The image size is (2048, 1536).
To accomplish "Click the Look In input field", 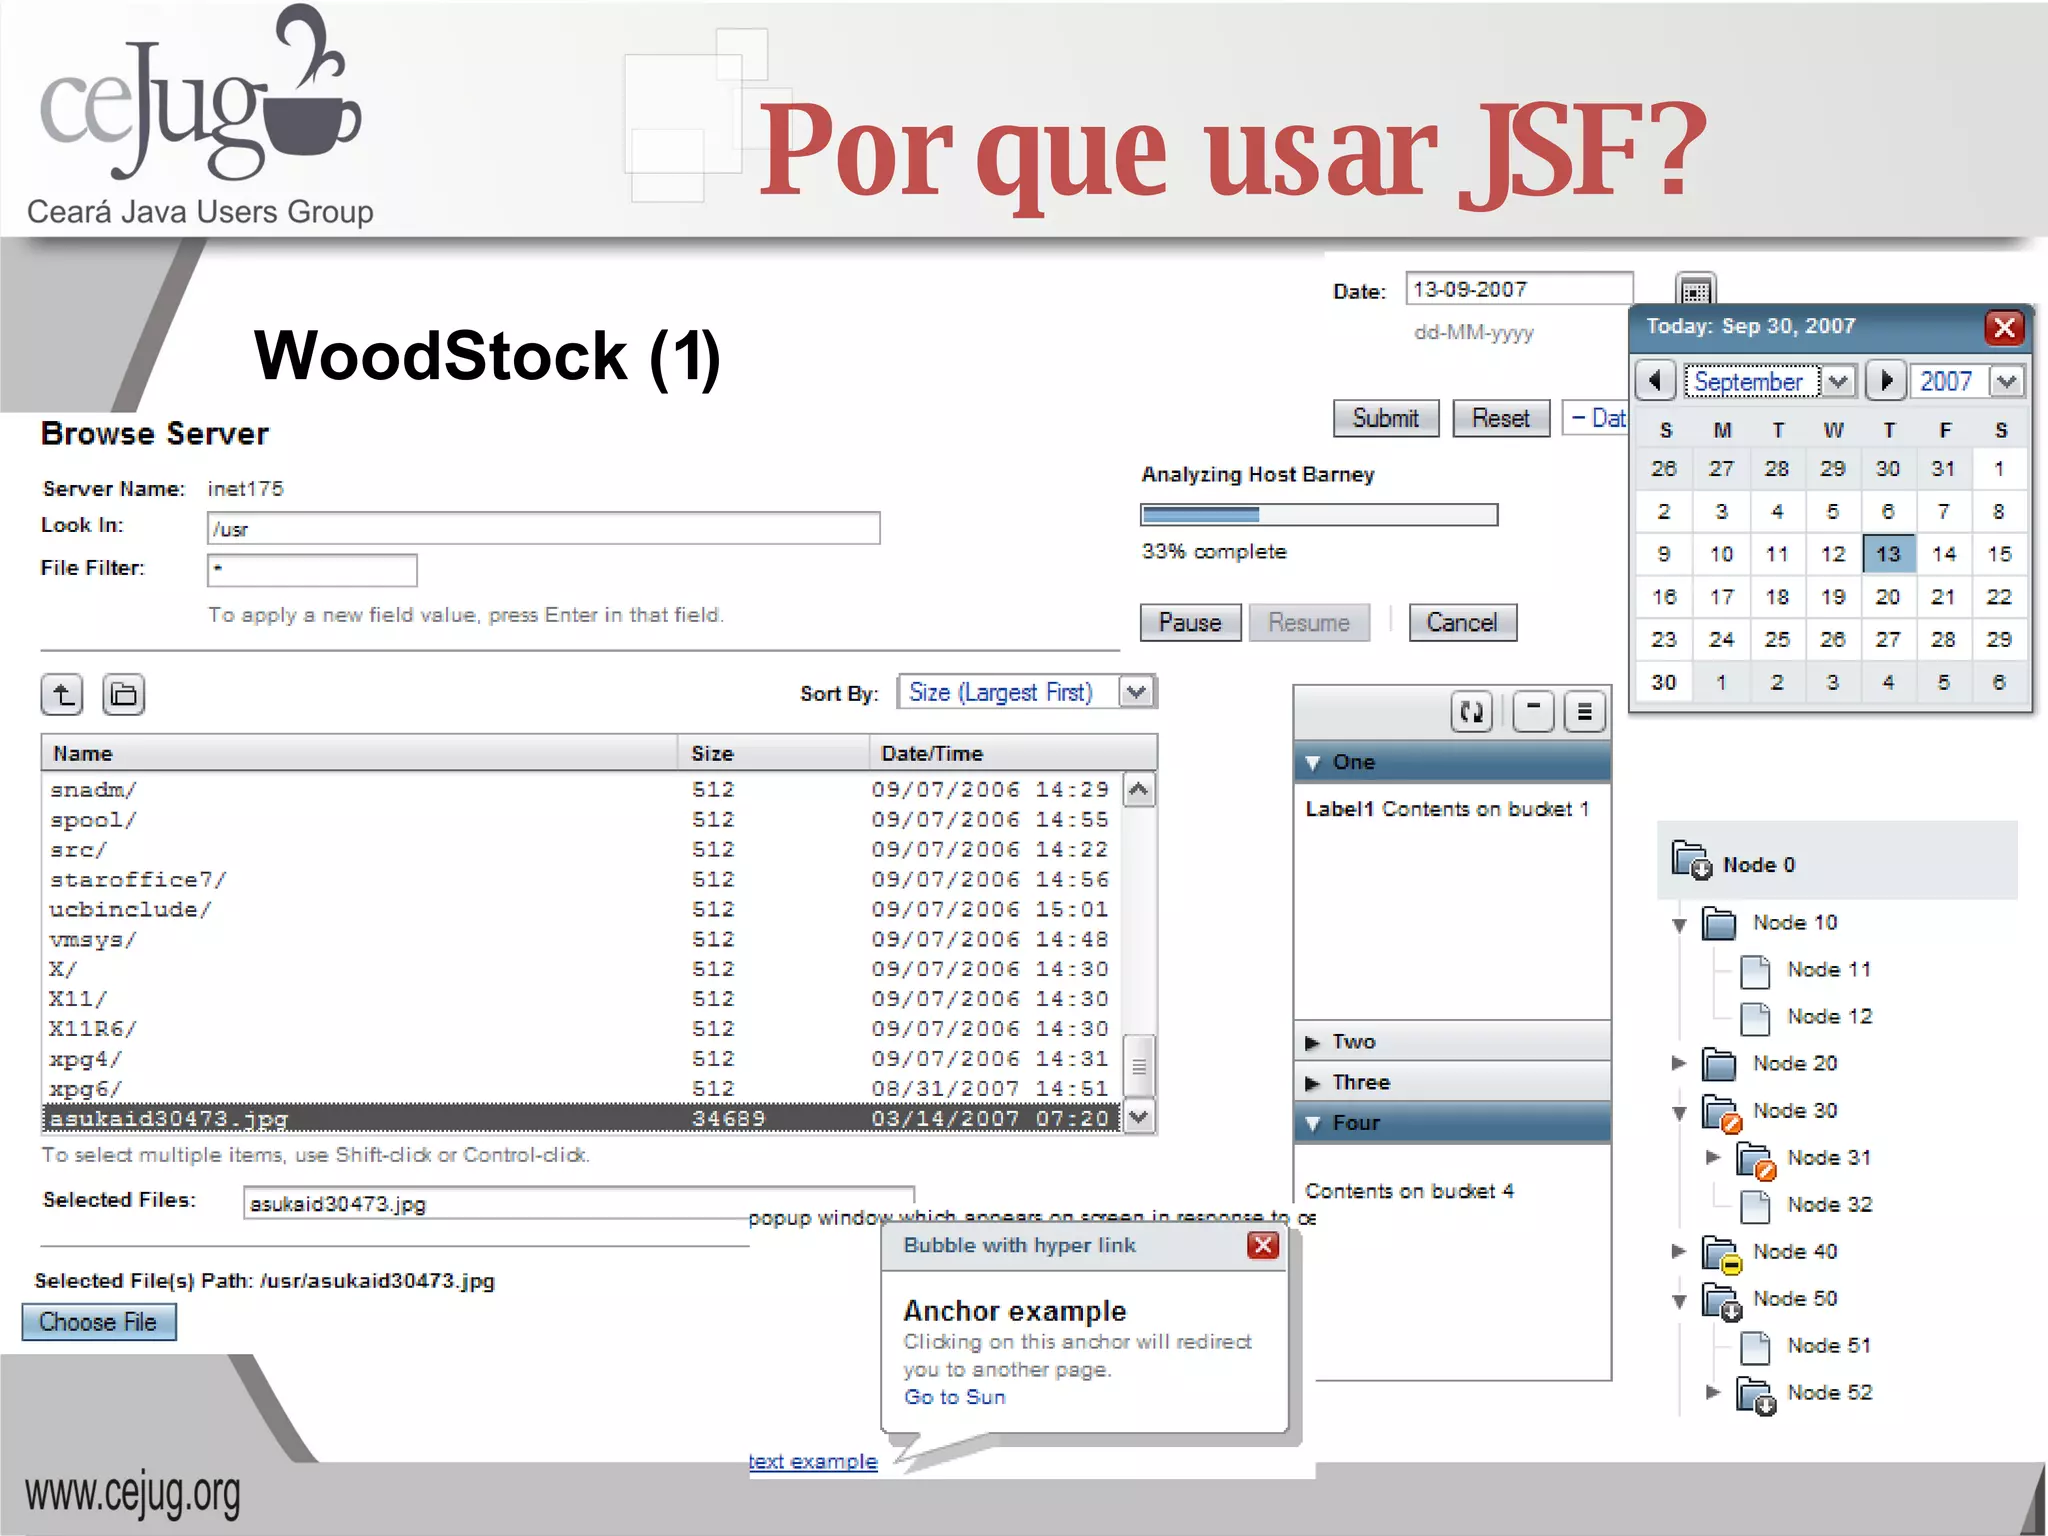I will point(543,528).
